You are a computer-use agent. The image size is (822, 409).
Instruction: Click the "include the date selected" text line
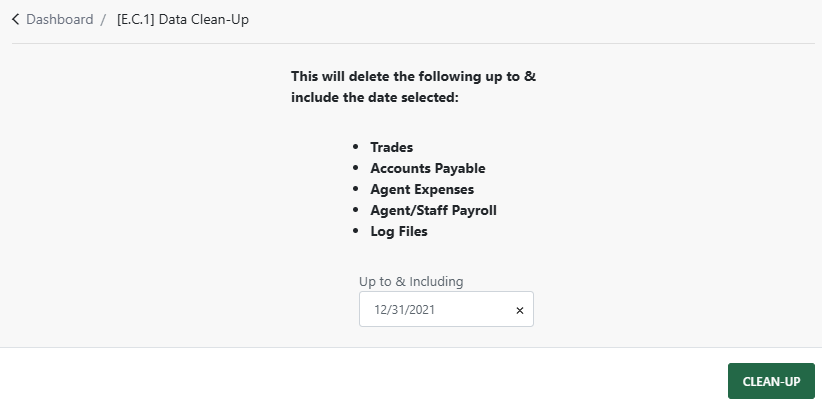pyautogui.click(x=374, y=97)
